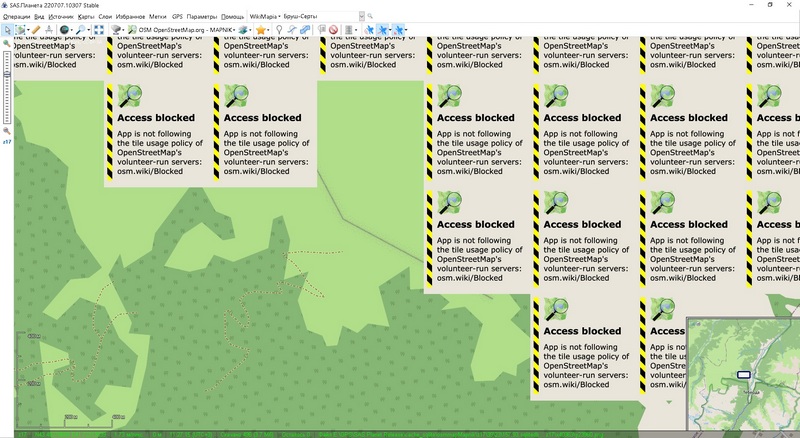Toggle full screen map view icon
This screenshot has width=800, height=438.
[x=99, y=30]
